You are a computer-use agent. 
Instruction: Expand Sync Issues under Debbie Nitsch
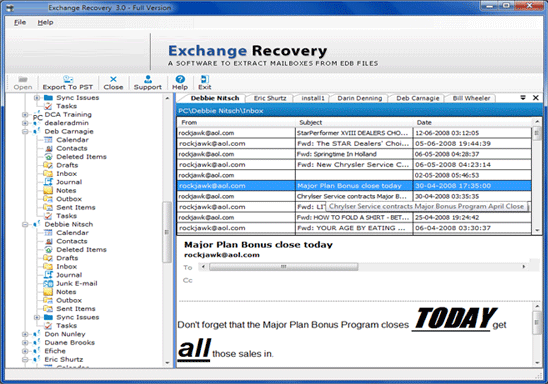click(37, 317)
